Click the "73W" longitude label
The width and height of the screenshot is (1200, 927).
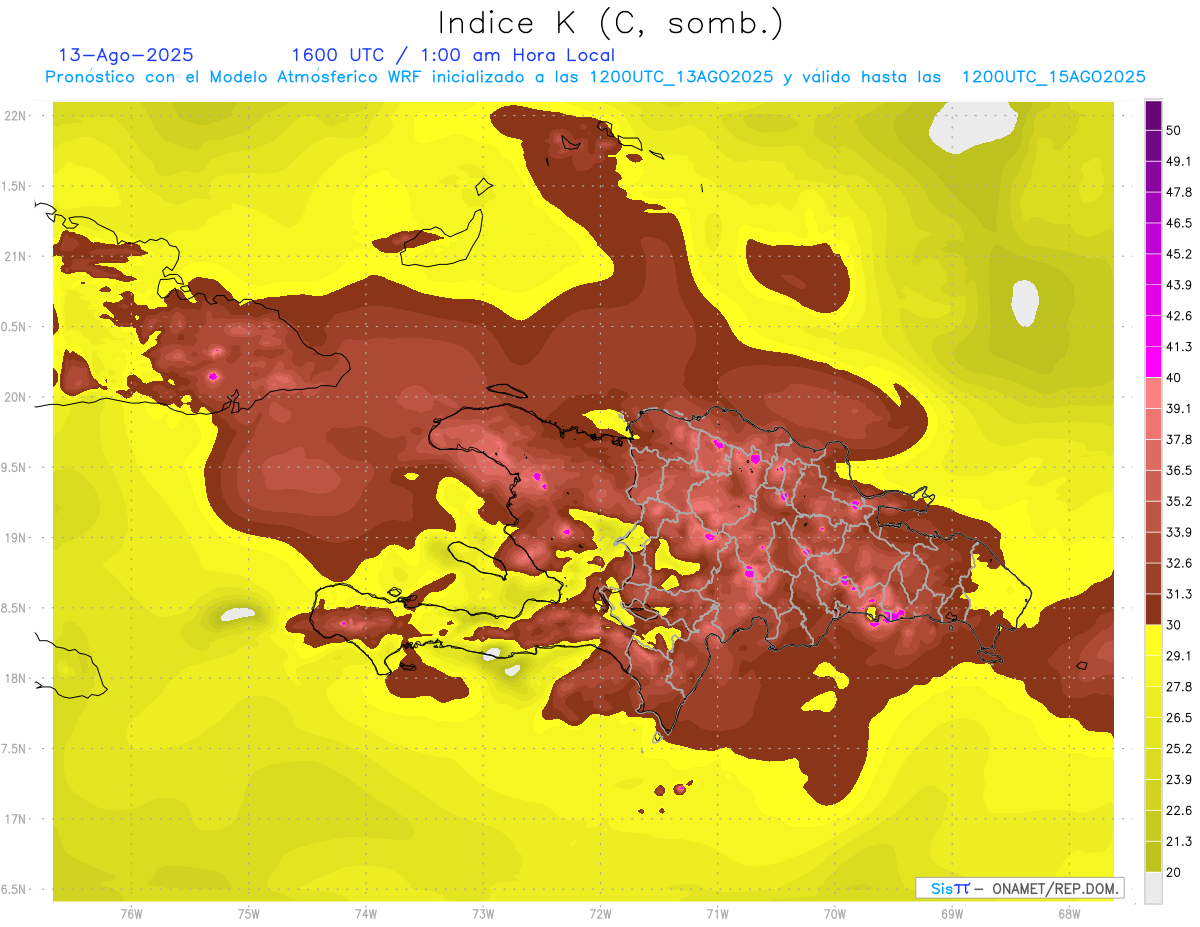tap(483, 914)
